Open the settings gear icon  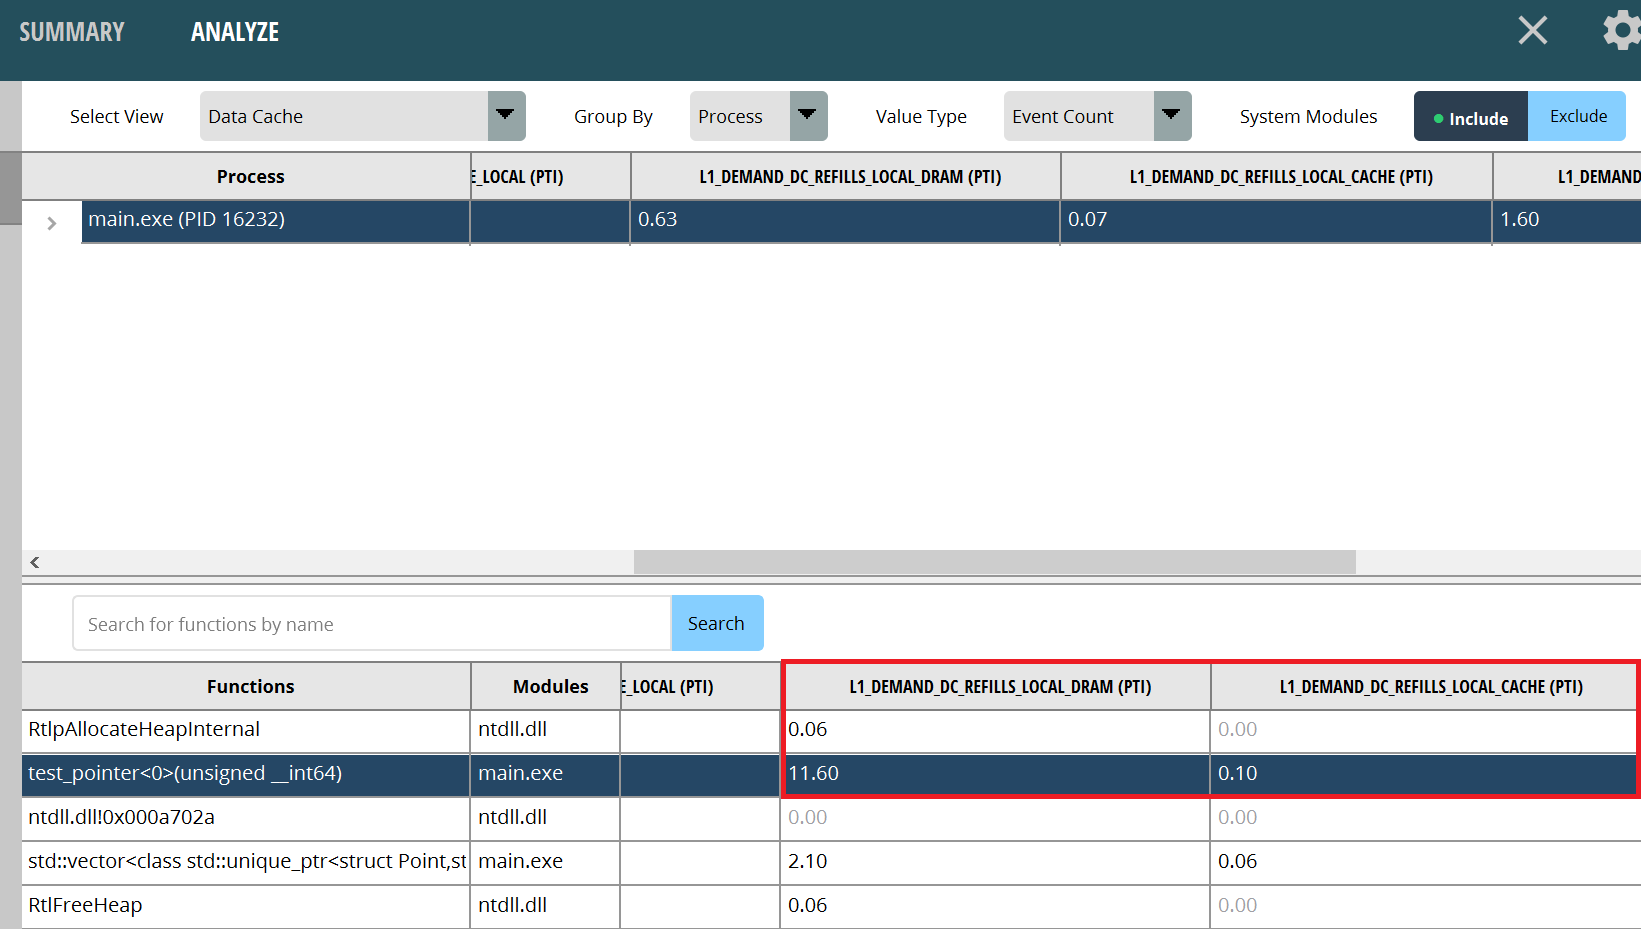pos(1620,31)
